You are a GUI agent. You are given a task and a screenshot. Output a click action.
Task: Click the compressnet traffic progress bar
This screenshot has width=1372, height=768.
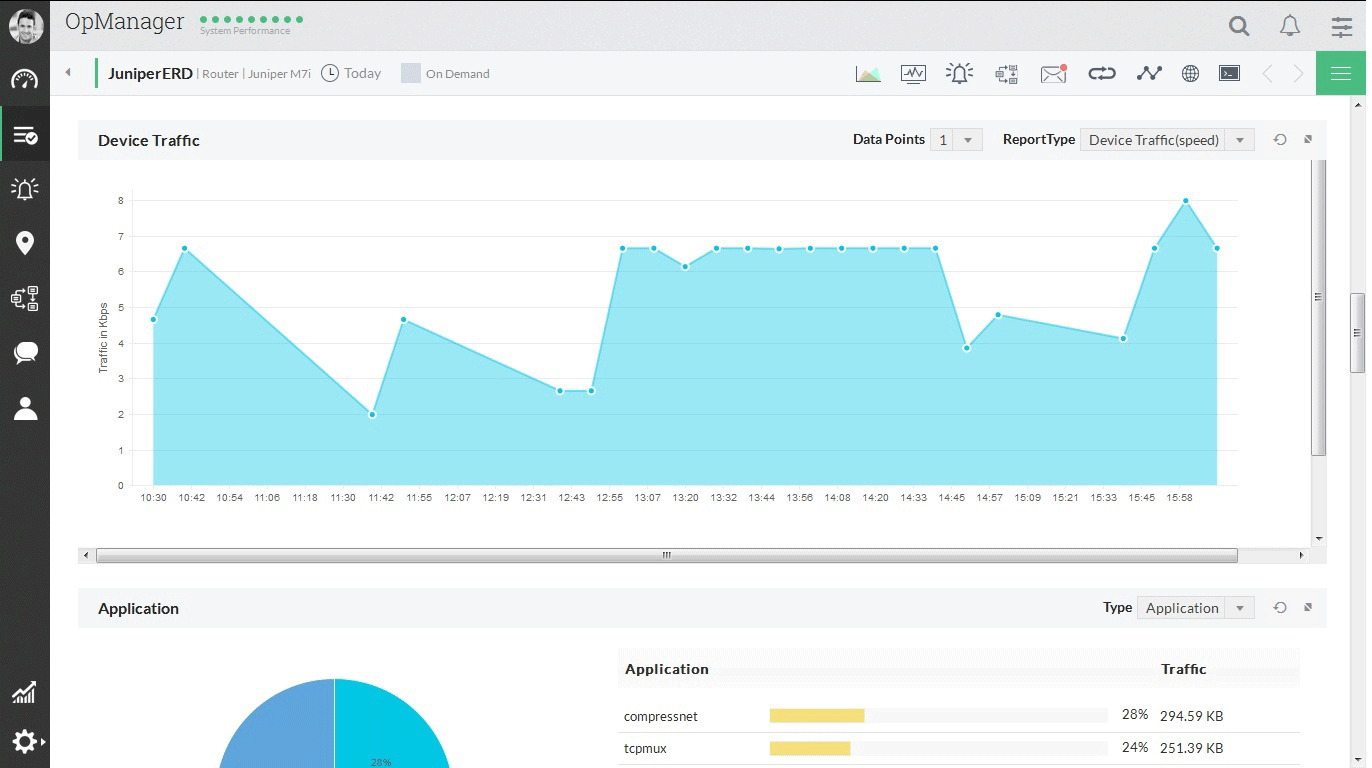click(x=938, y=716)
